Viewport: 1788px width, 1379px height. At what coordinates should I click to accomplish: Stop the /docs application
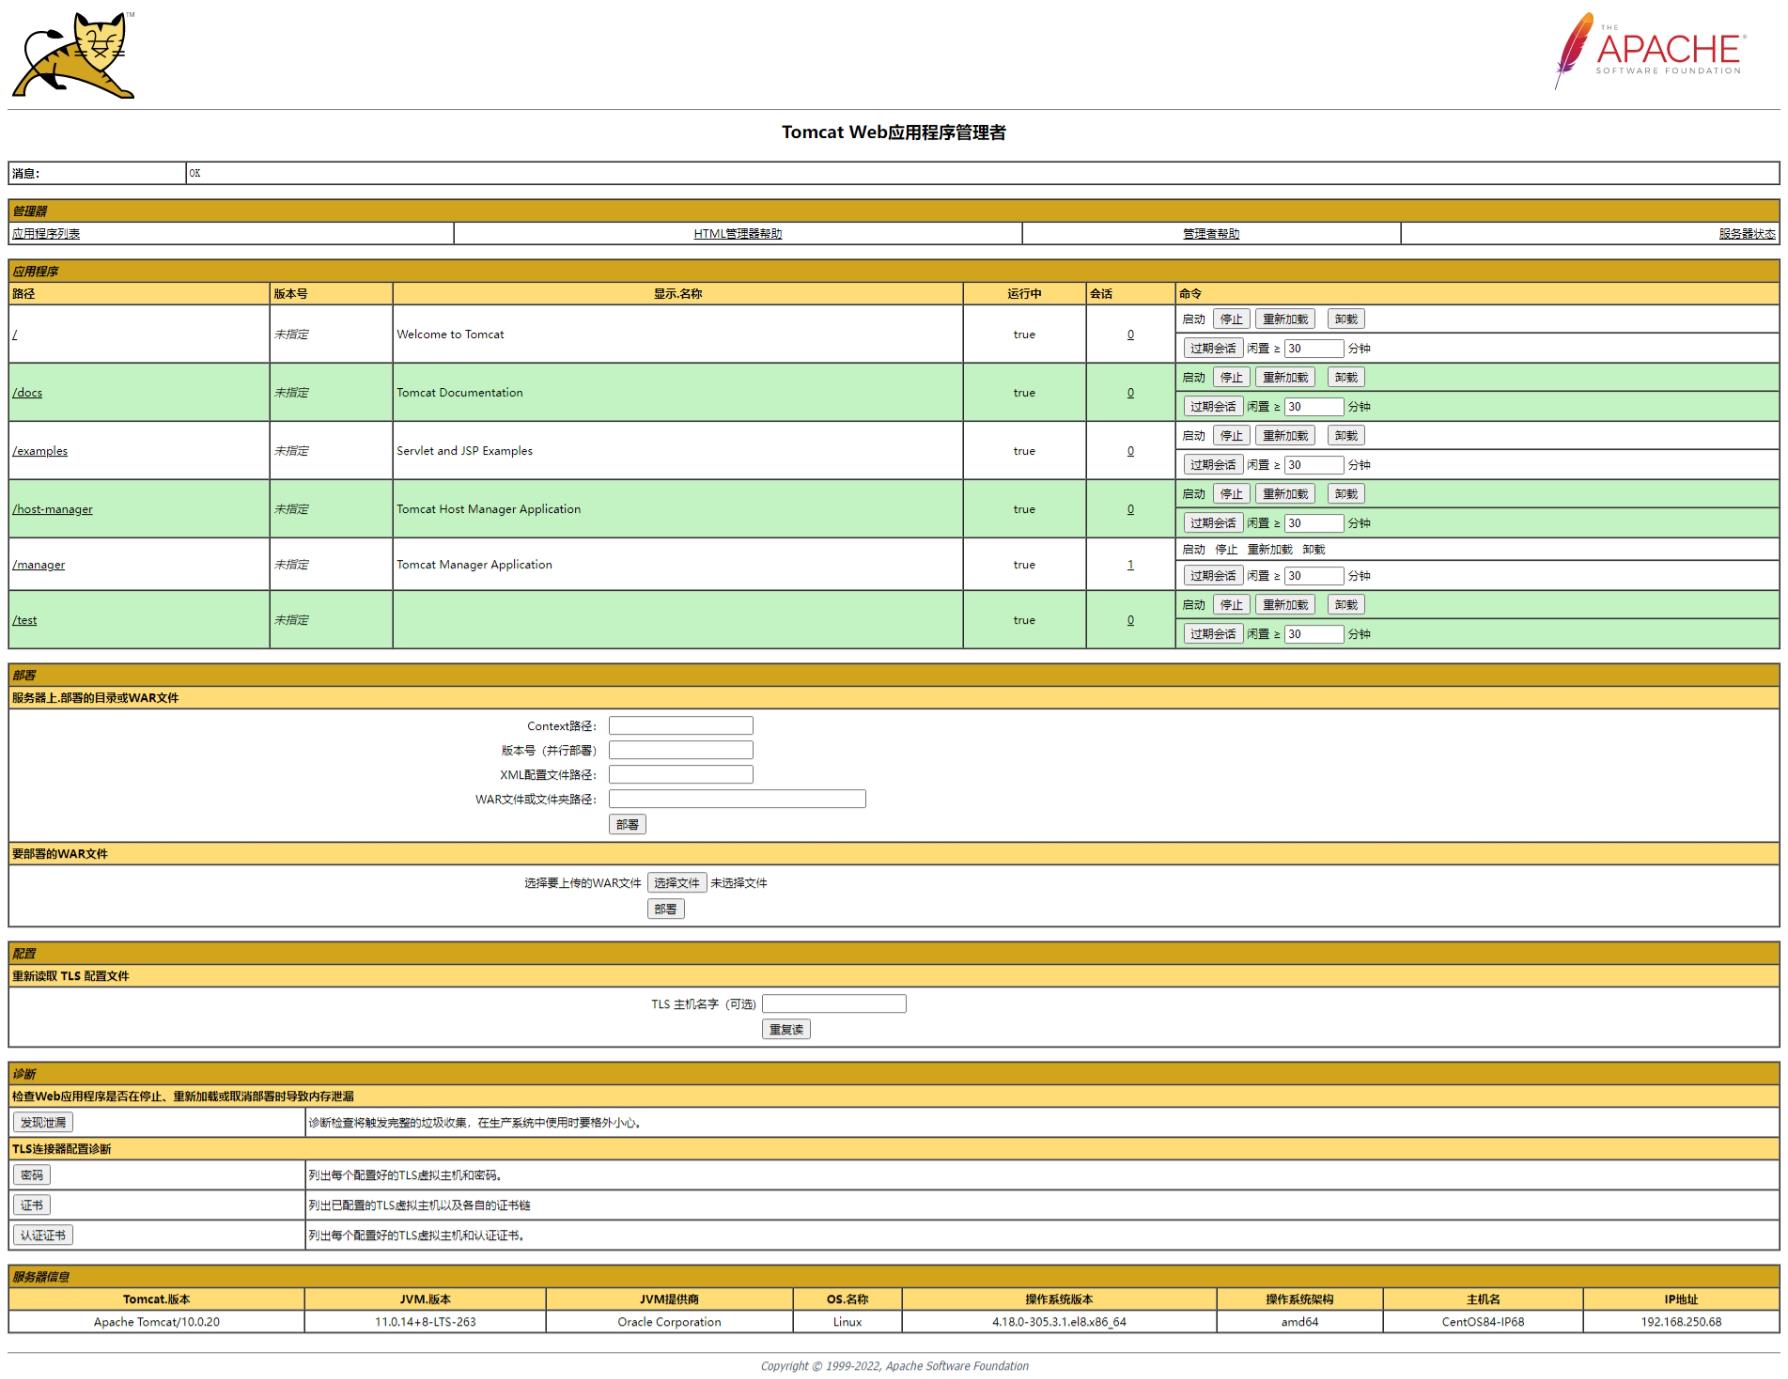pyautogui.click(x=1231, y=377)
